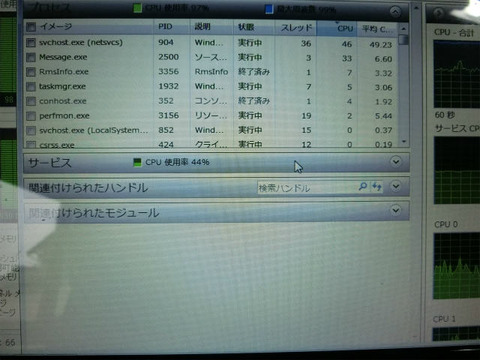The image size is (480, 360).
Task: Expand the サービス section chevron
Action: (396, 162)
